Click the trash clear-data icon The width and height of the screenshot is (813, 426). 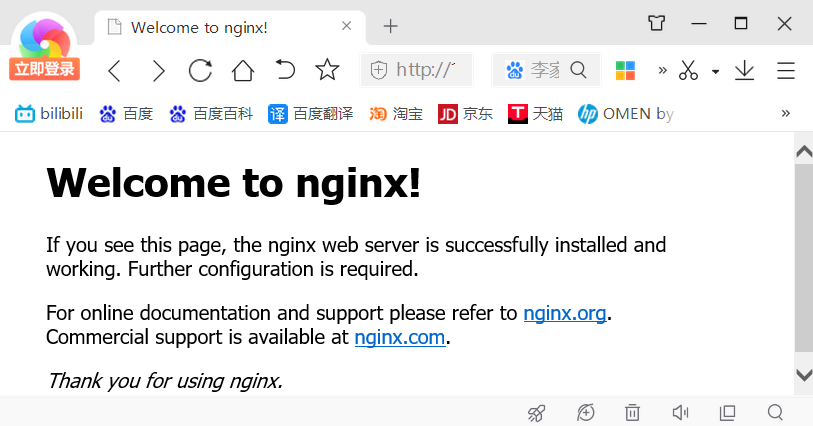point(632,413)
